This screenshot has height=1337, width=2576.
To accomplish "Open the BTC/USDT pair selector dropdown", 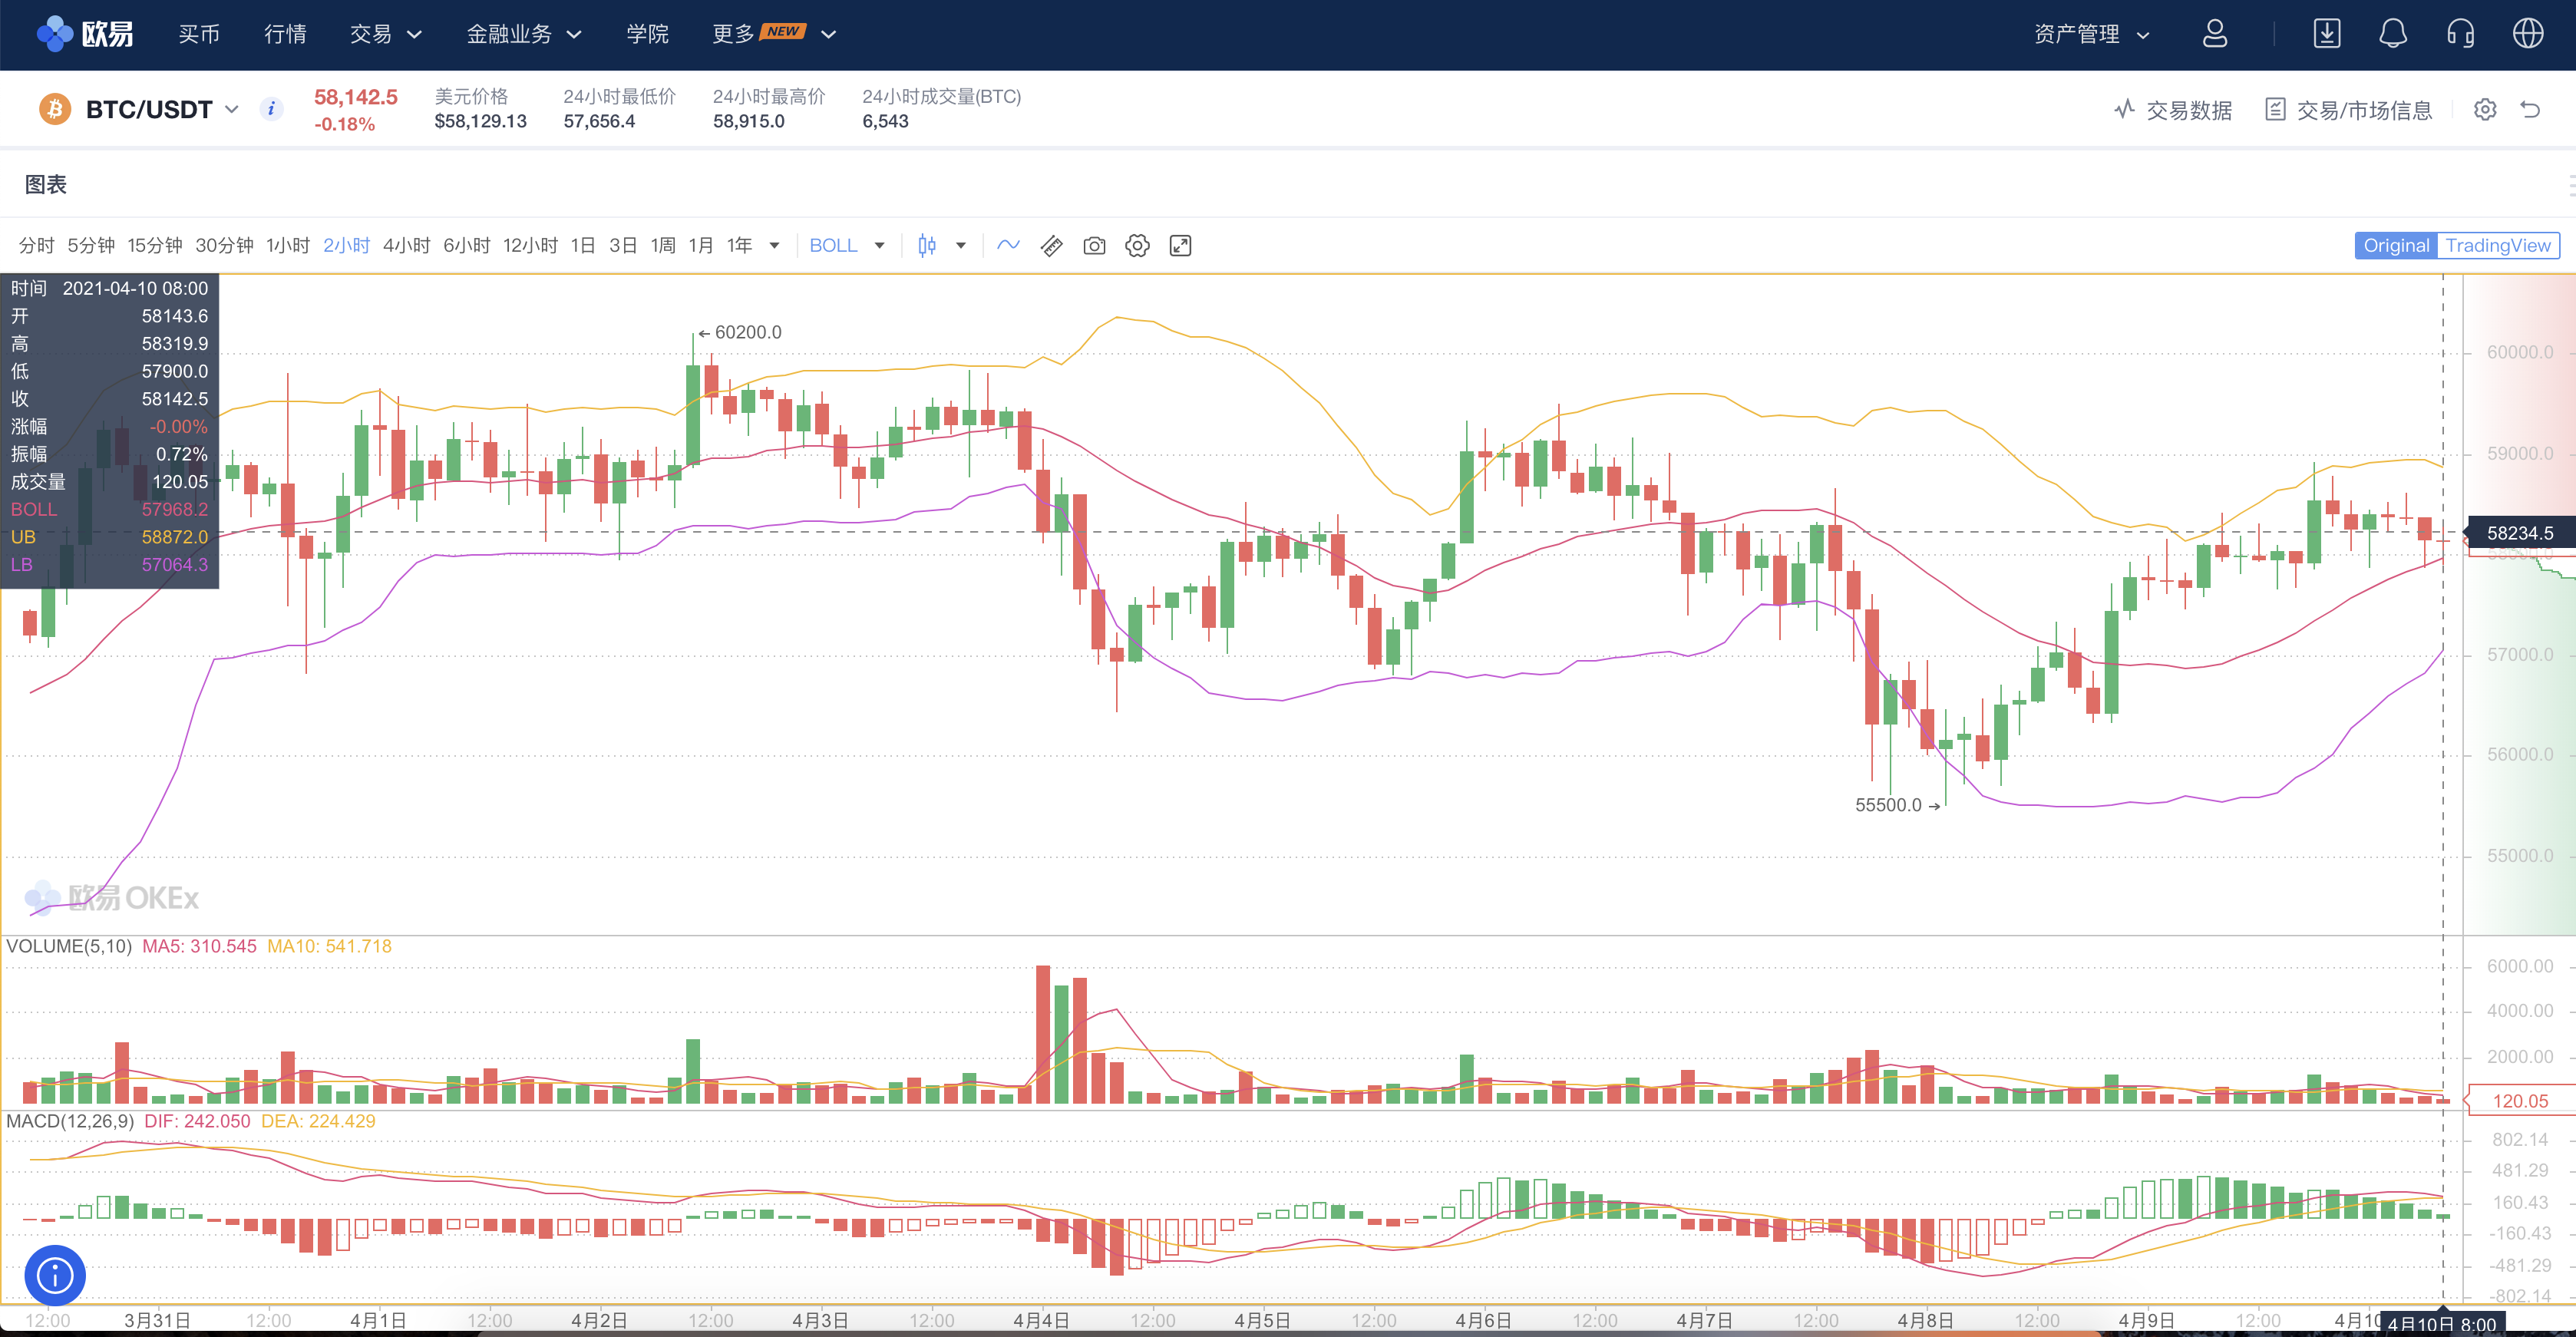I will (232, 109).
